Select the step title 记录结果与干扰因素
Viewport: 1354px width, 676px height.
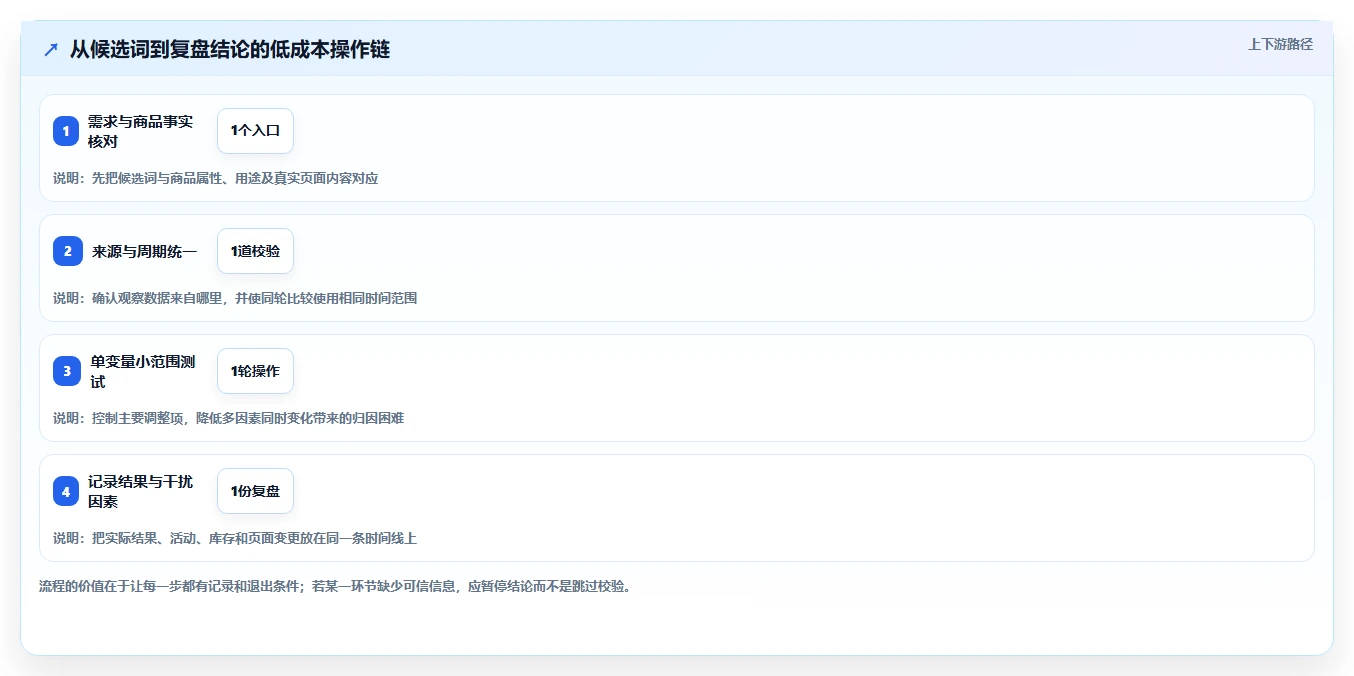(x=142, y=491)
